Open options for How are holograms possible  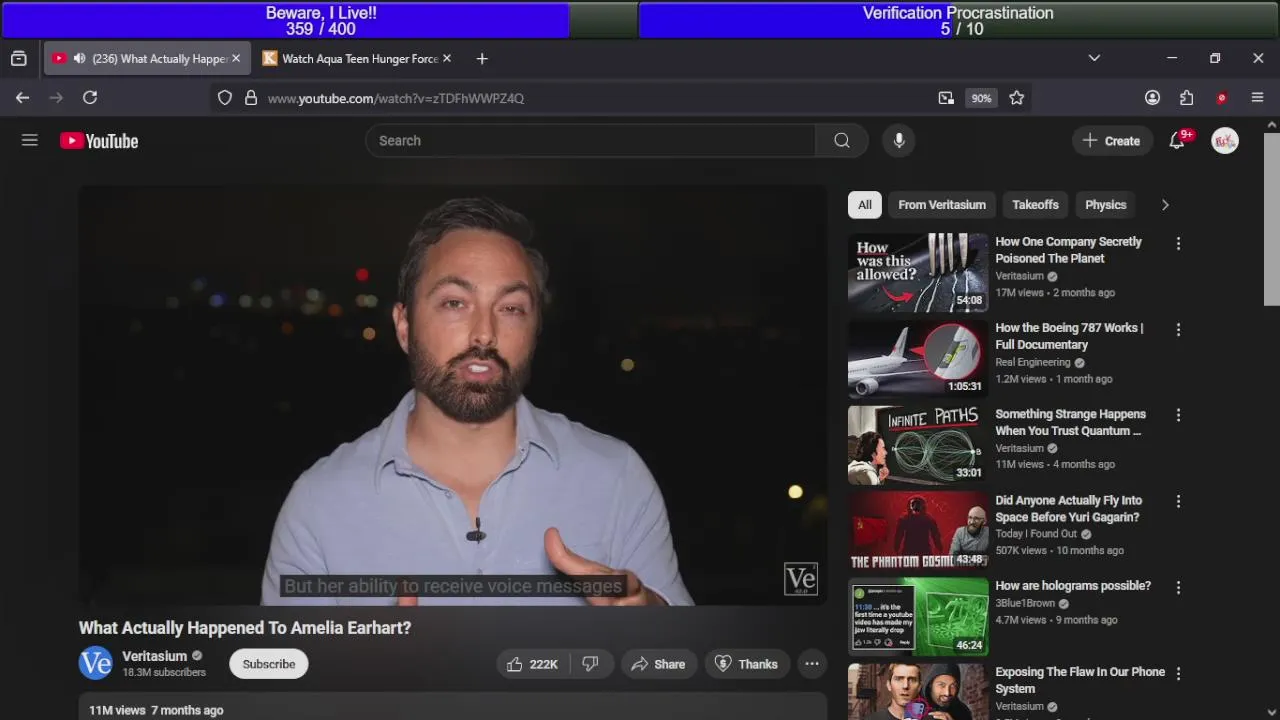point(1178,587)
